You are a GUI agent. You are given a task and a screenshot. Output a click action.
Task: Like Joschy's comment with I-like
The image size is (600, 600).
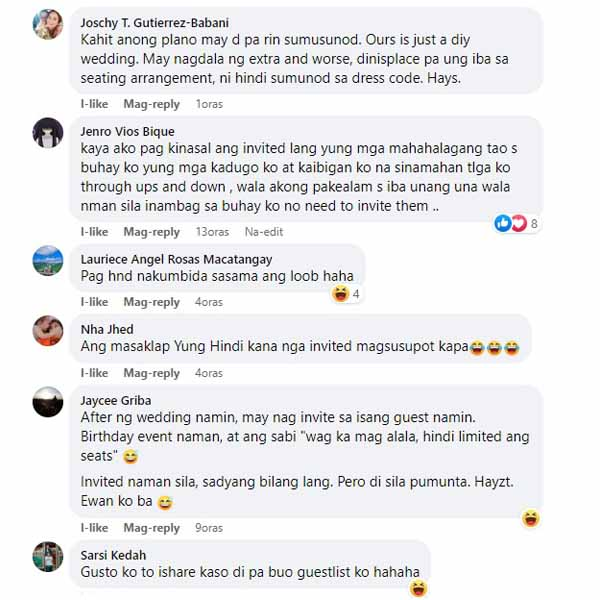[x=94, y=104]
